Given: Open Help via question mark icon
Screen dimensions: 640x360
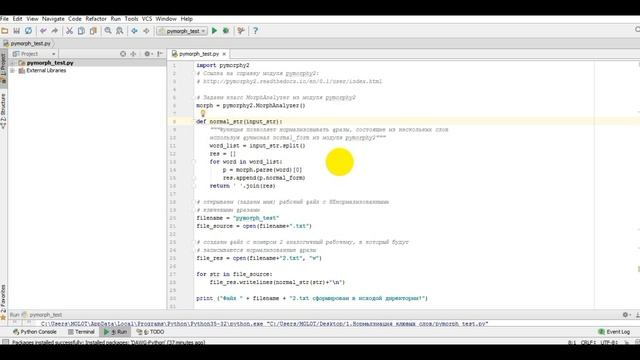Looking at the screenshot, I should click(255, 31).
